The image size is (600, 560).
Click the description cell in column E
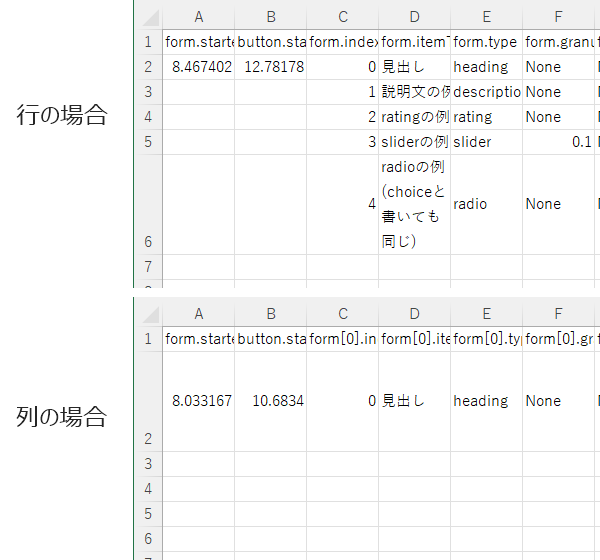pyautogui.click(x=486, y=92)
